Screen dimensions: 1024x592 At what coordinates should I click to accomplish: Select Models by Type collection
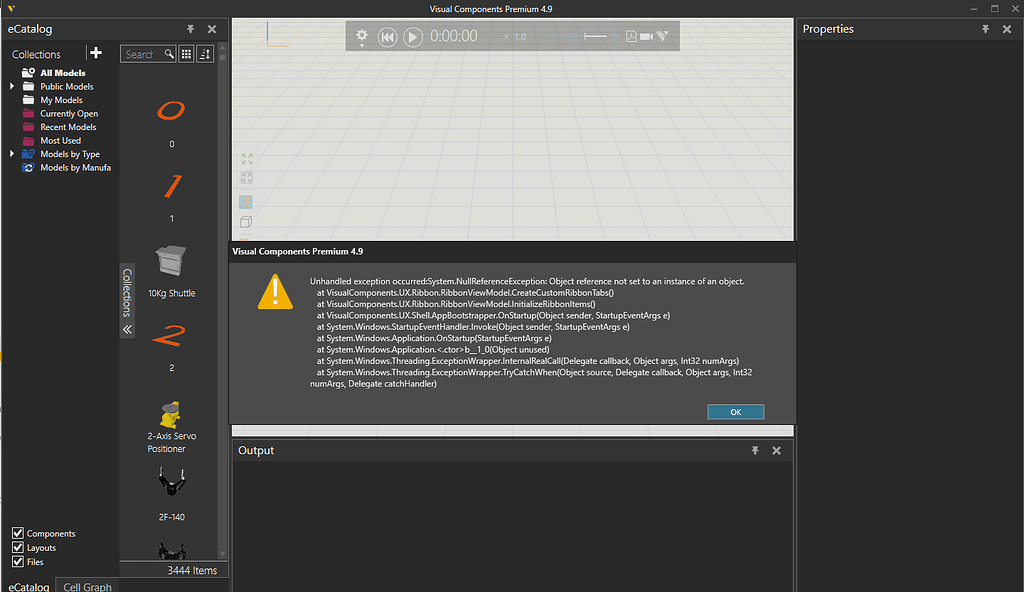point(70,154)
